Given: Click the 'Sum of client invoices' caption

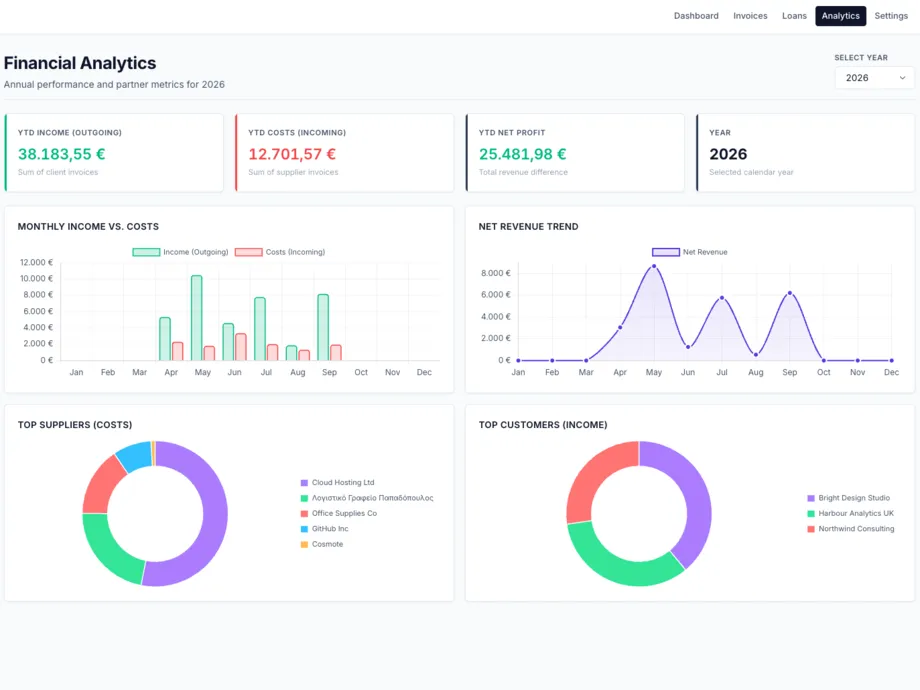Looking at the screenshot, I should pyautogui.click(x=58, y=172).
